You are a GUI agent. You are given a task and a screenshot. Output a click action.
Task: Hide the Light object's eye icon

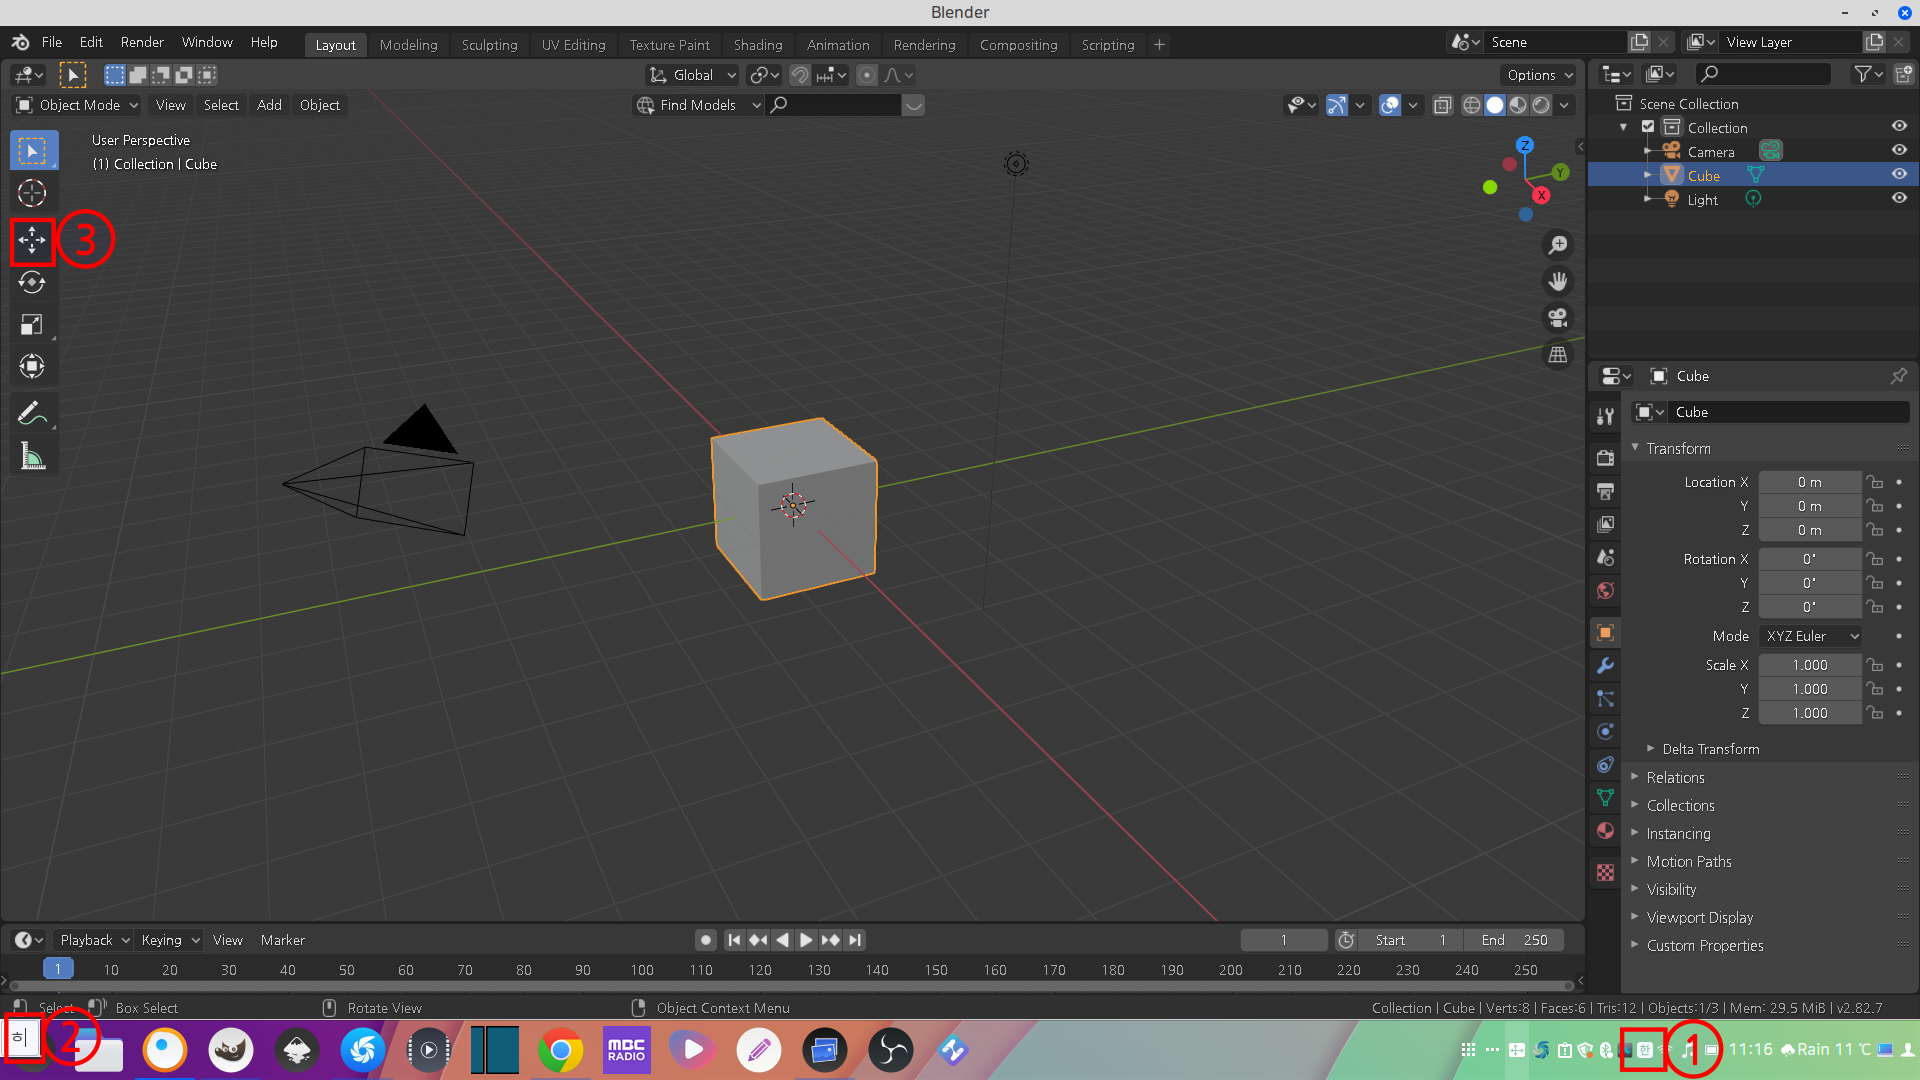(x=1899, y=199)
